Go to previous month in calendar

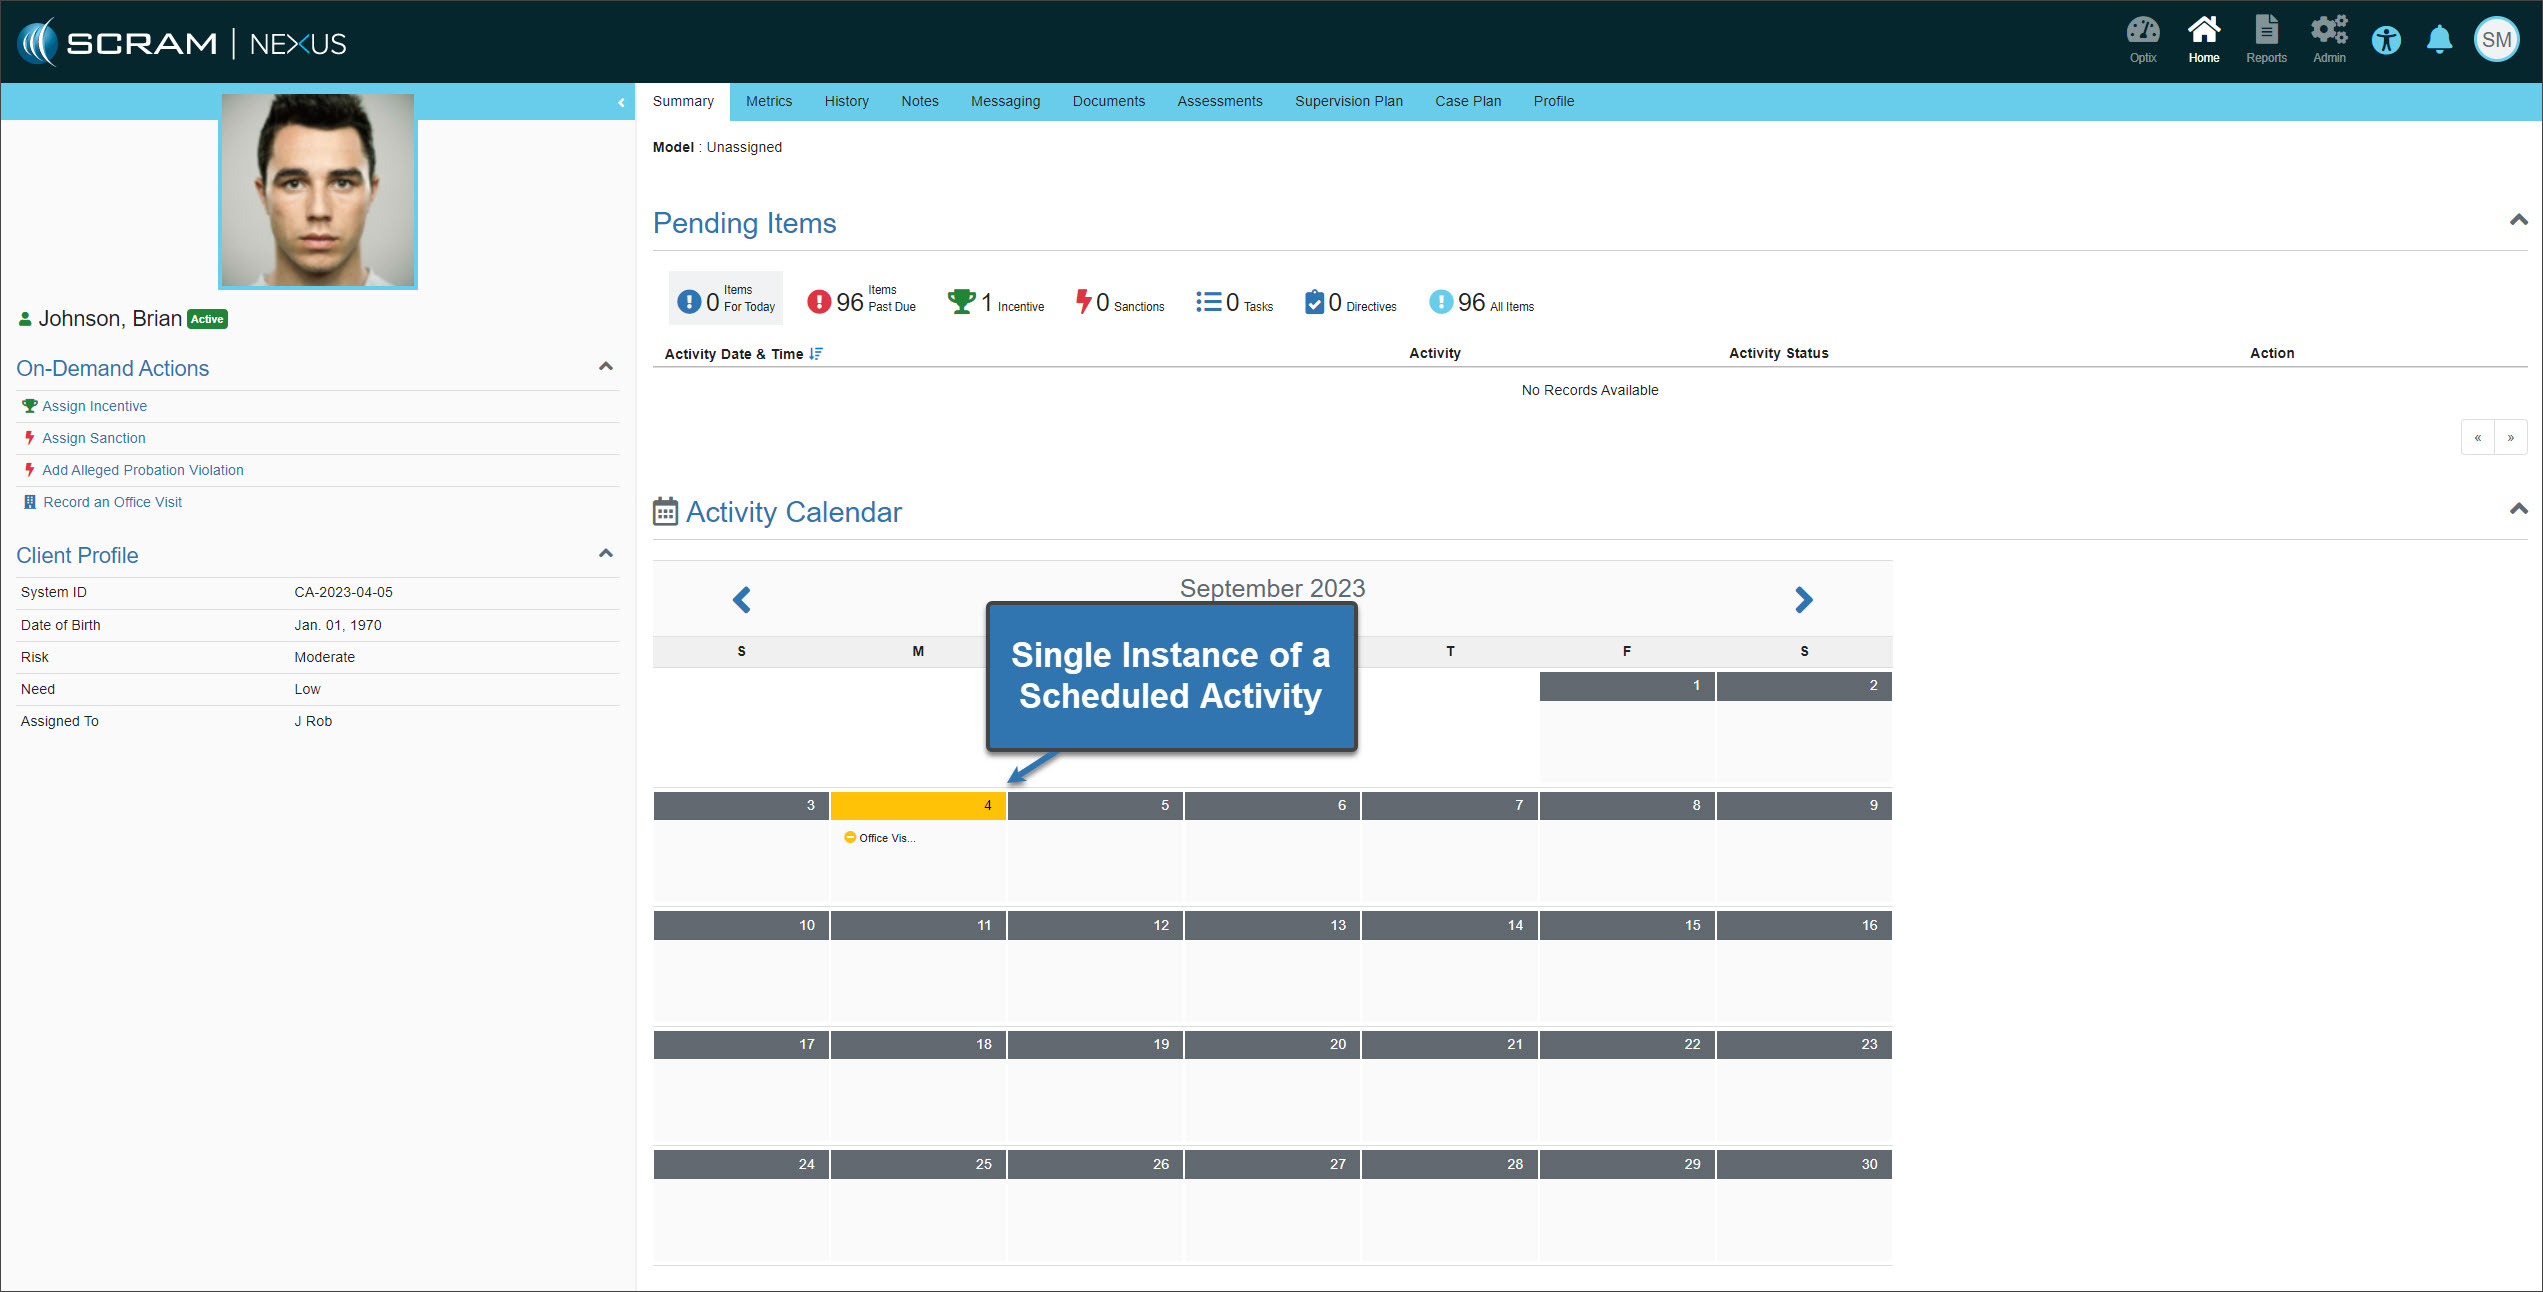[x=741, y=600]
